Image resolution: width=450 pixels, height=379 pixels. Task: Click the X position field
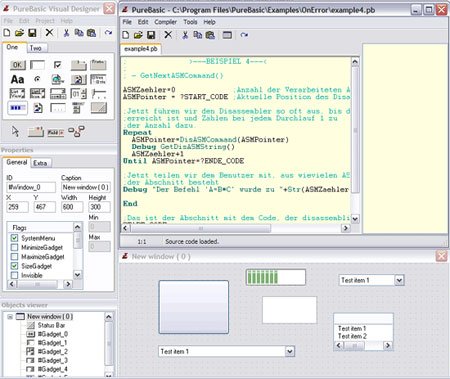click(17, 207)
